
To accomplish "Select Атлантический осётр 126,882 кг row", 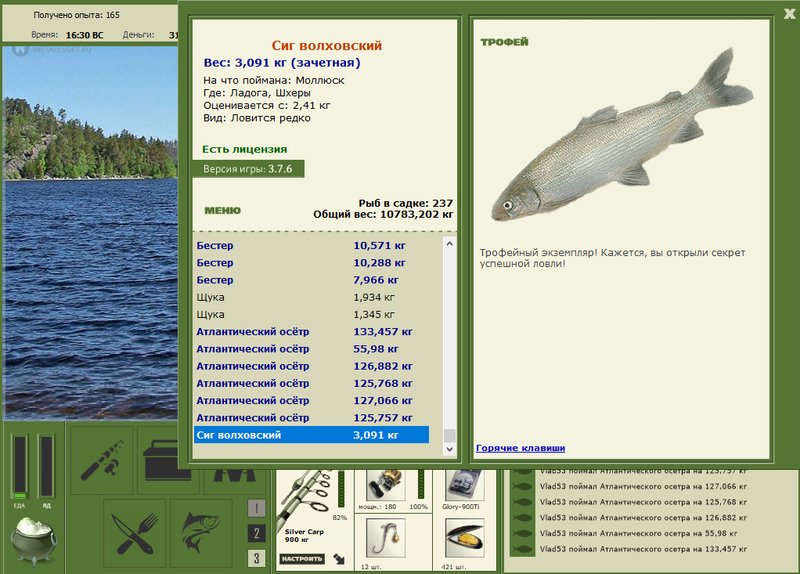I will 311,366.
